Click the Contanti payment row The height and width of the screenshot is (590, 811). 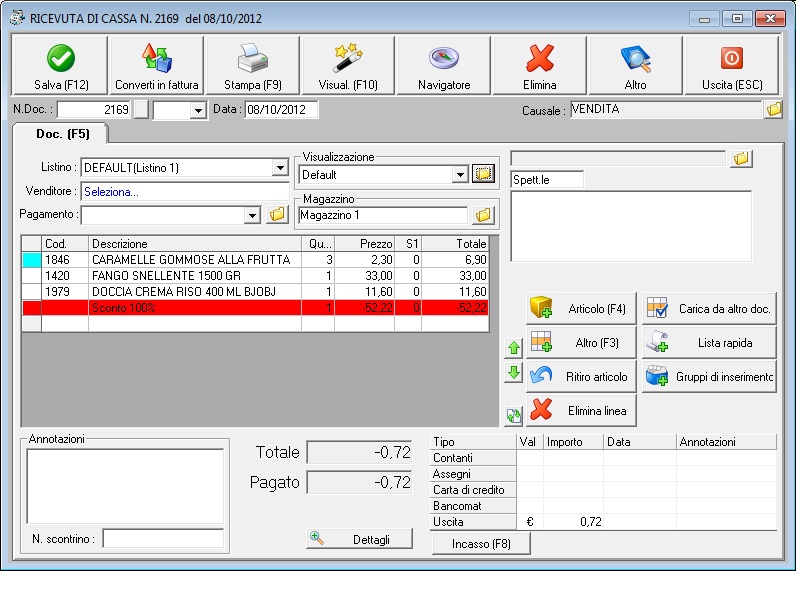(x=604, y=458)
